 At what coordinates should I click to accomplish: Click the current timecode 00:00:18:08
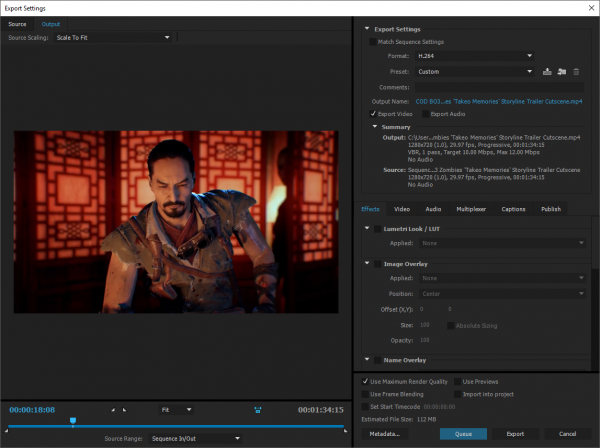coord(32,410)
